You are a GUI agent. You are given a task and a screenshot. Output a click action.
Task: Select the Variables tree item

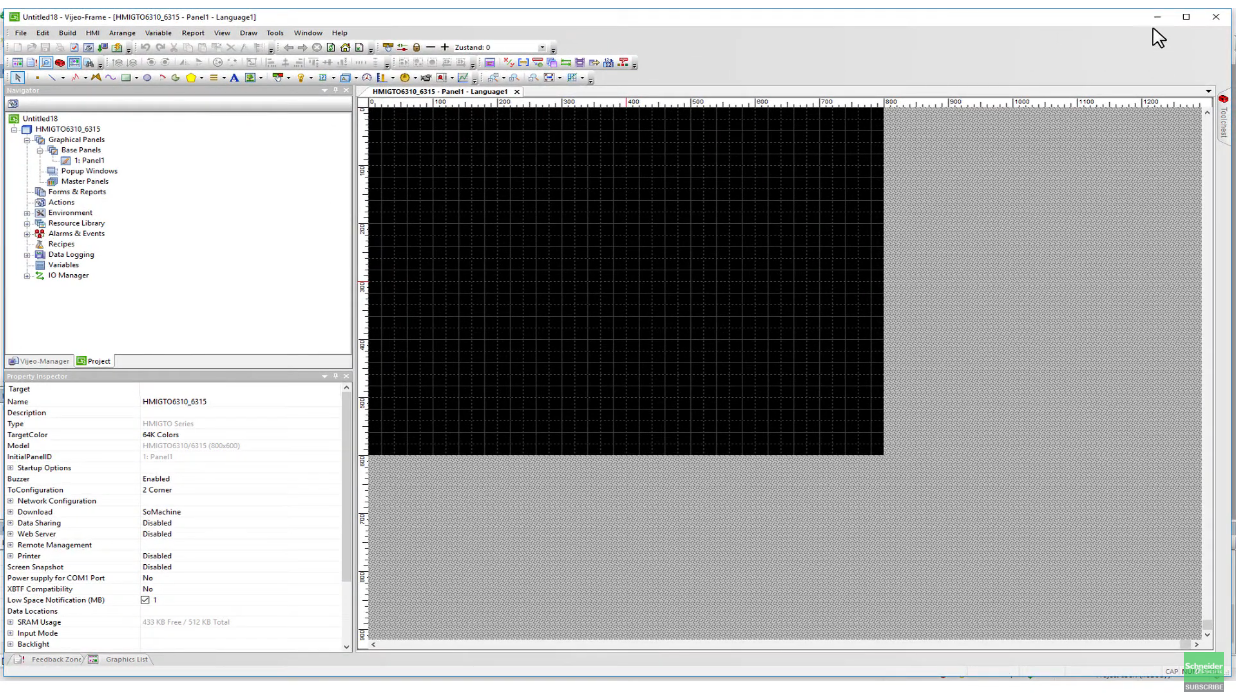pyautogui.click(x=63, y=265)
